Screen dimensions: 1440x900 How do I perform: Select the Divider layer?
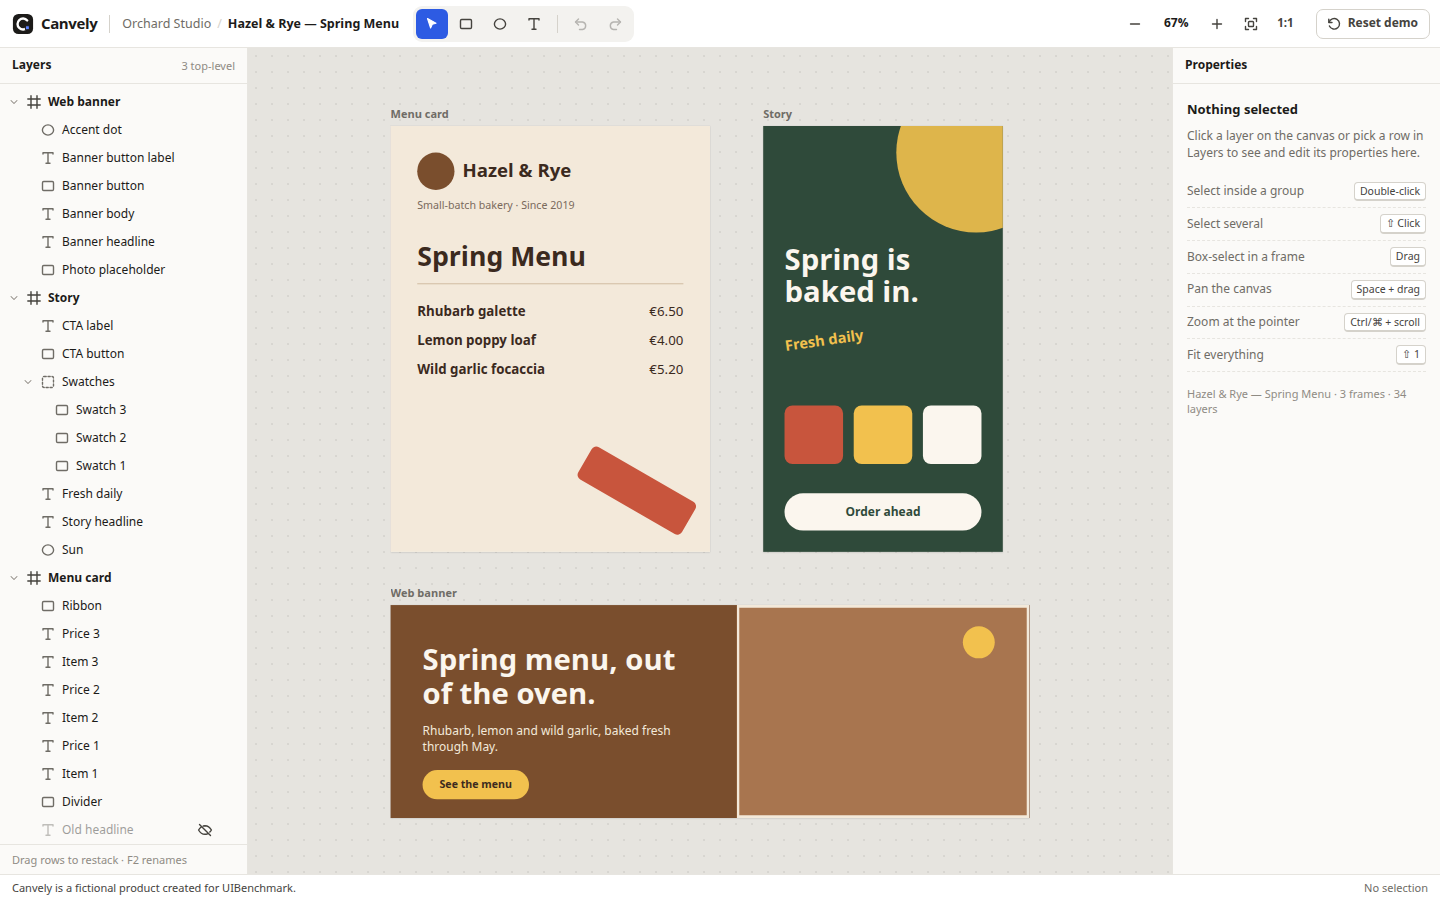pos(123,802)
